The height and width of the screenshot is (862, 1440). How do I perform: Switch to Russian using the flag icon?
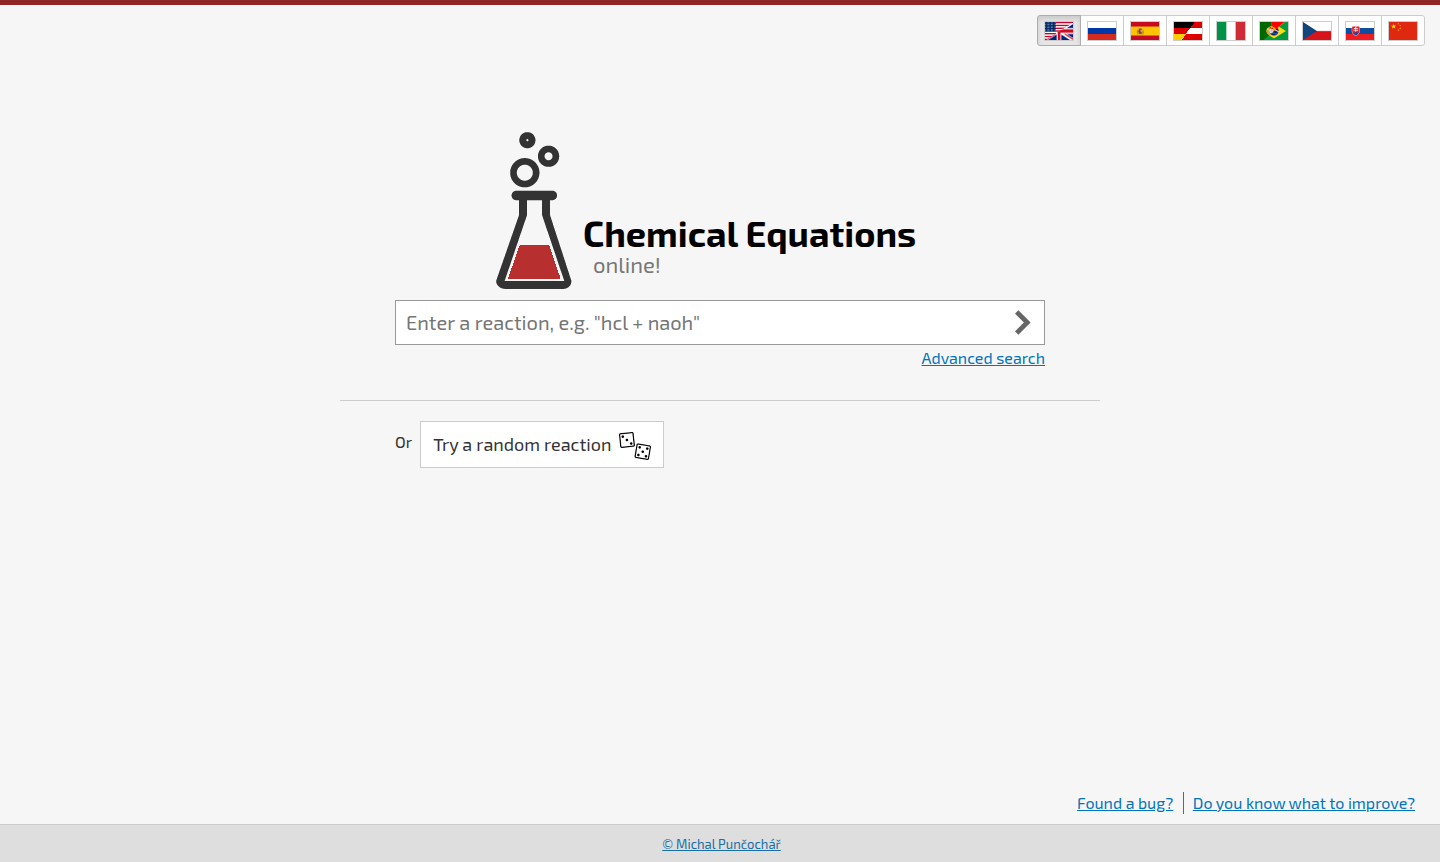1101,30
